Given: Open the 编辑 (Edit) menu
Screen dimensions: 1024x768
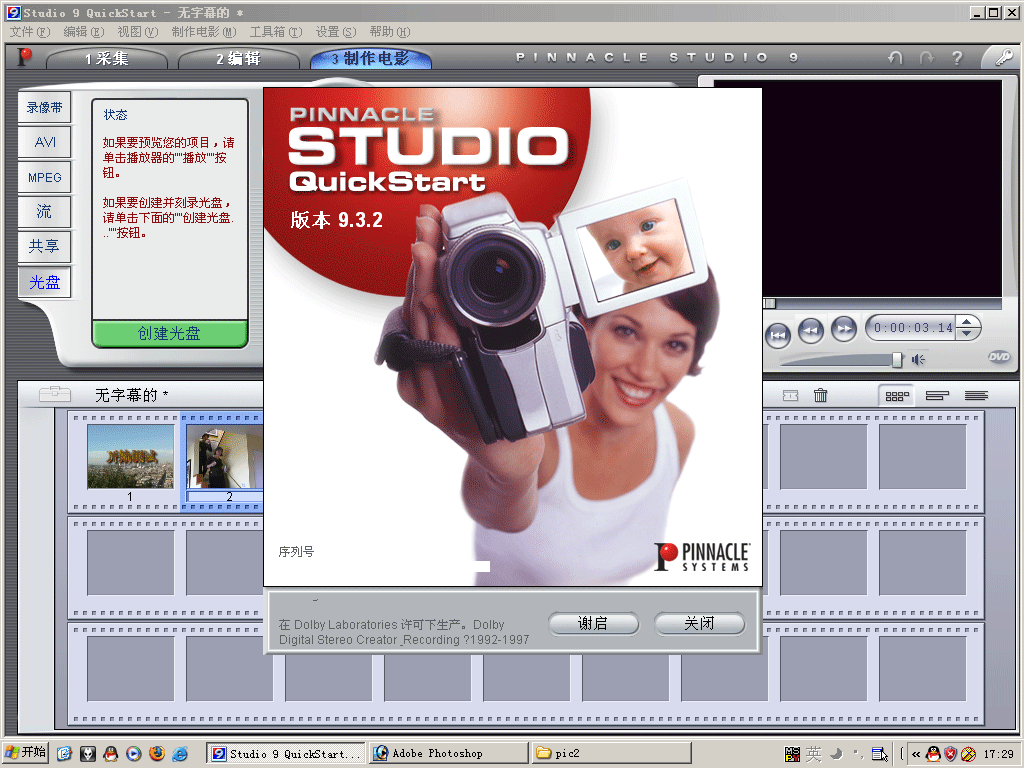Looking at the screenshot, I should coord(84,31).
